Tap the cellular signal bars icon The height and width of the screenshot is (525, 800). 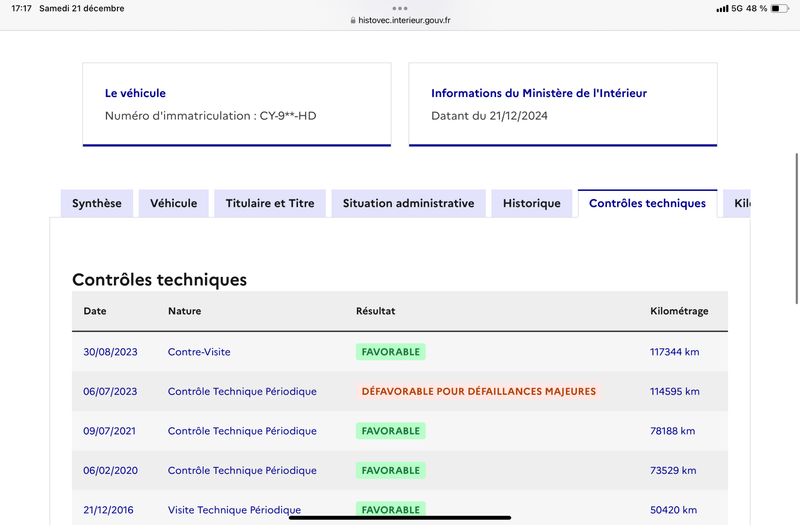pos(722,9)
